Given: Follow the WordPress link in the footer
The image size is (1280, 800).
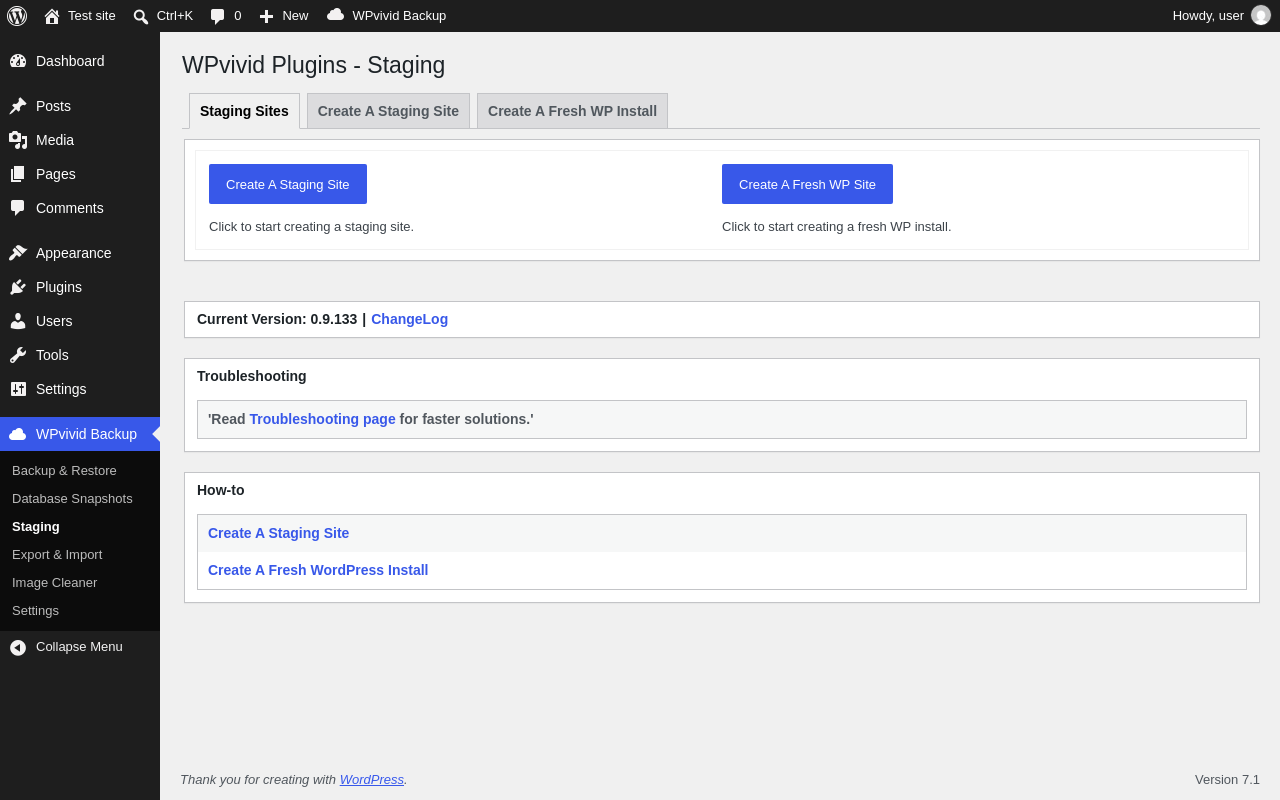Looking at the screenshot, I should click(x=372, y=779).
